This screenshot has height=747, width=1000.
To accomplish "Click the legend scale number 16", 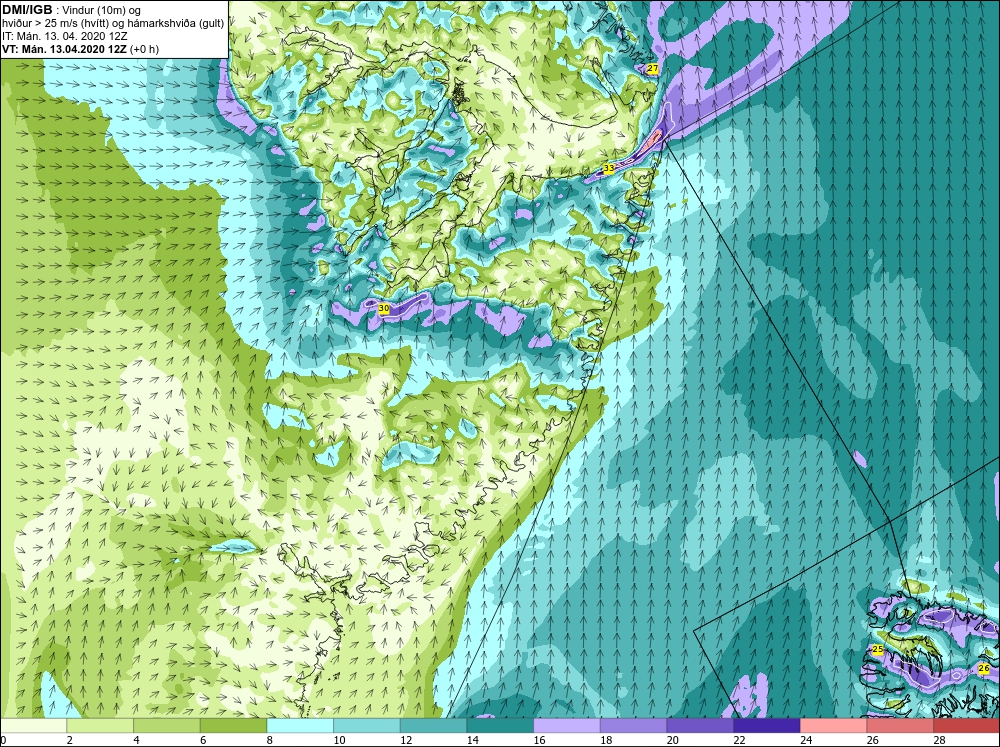I will pyautogui.click(x=540, y=740).
